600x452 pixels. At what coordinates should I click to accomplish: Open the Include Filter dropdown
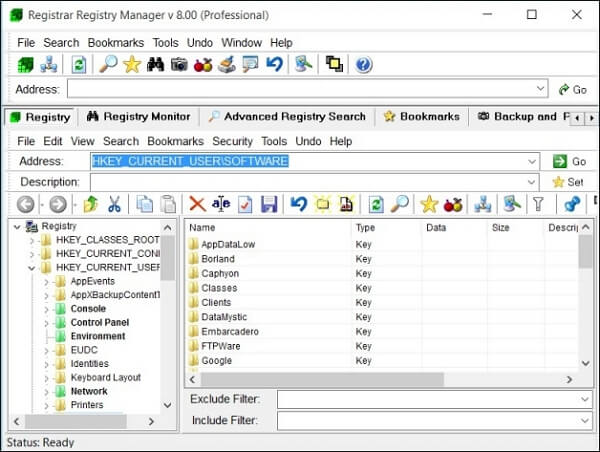coord(585,421)
